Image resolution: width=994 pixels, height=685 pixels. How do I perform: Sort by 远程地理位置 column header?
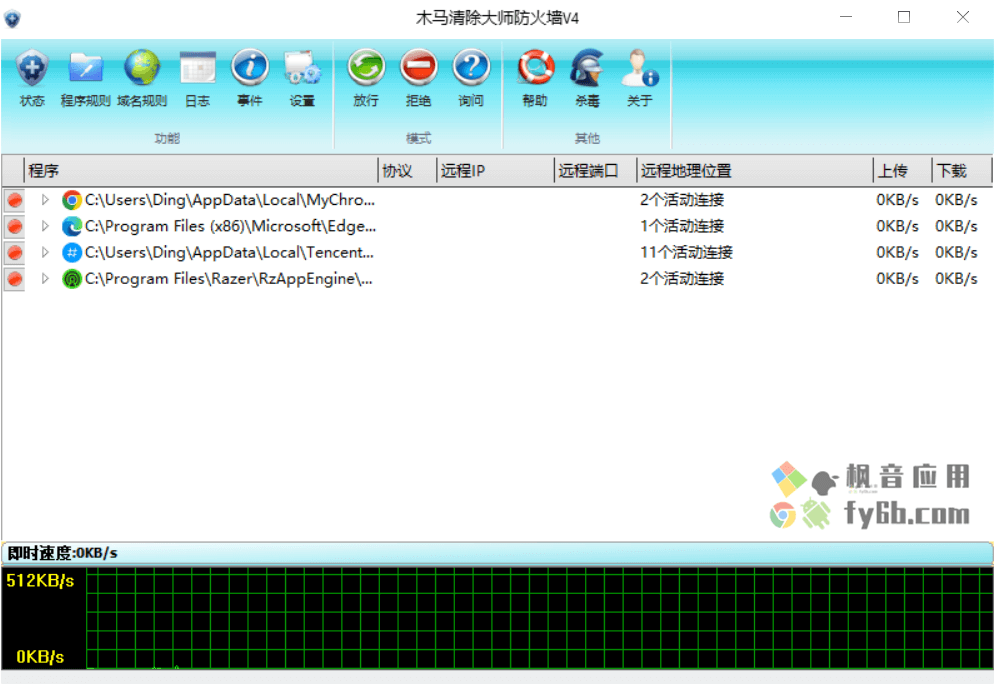(754, 170)
